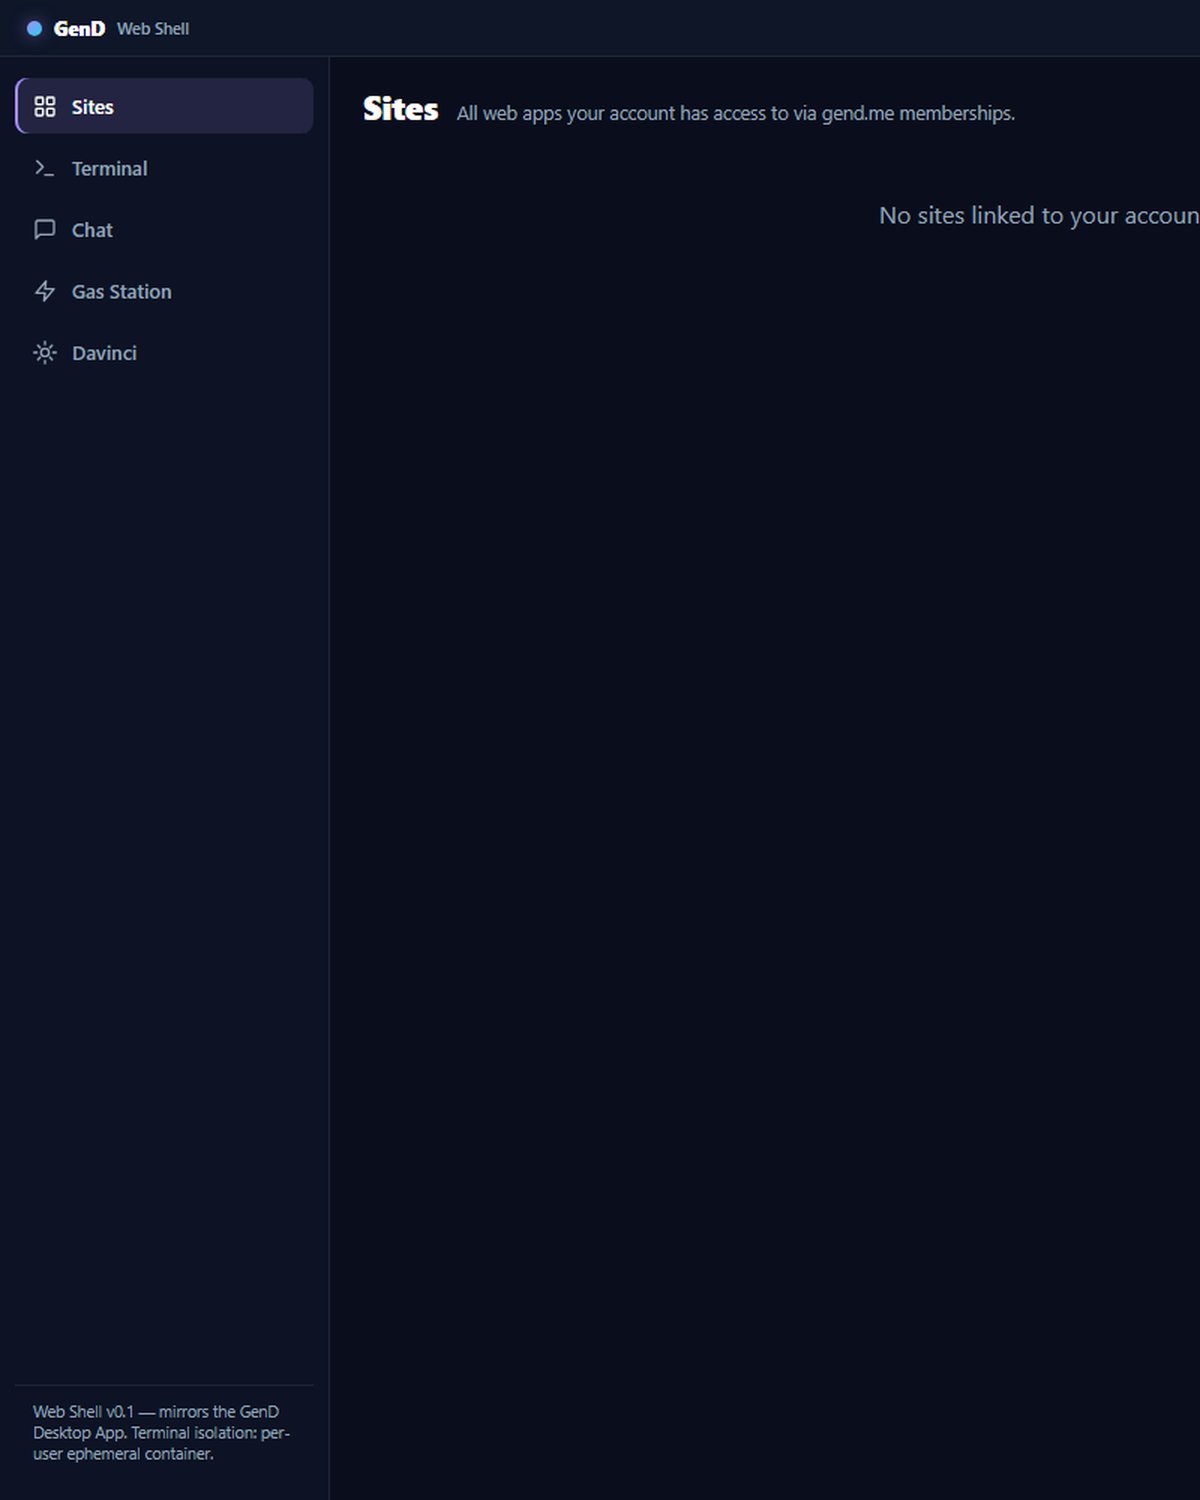Open the Sites label in sidebar

pos(93,107)
